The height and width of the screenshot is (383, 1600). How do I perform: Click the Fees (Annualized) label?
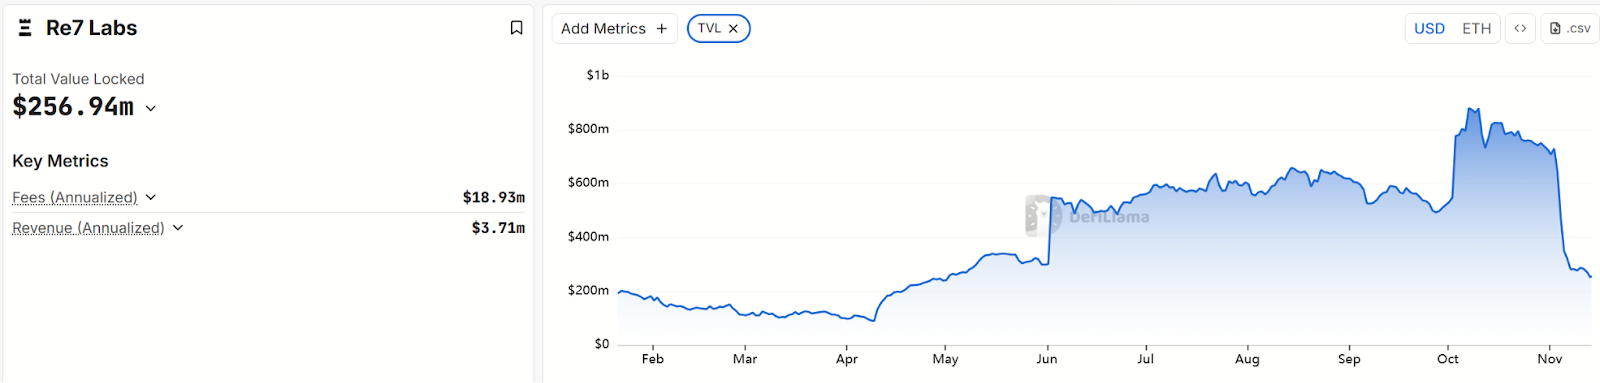tap(75, 197)
